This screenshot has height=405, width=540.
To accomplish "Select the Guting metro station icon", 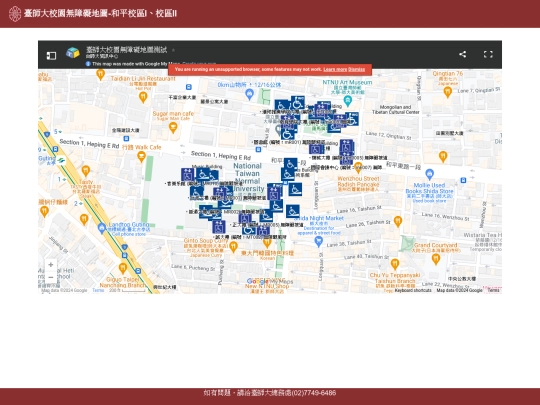I will coord(61,160).
